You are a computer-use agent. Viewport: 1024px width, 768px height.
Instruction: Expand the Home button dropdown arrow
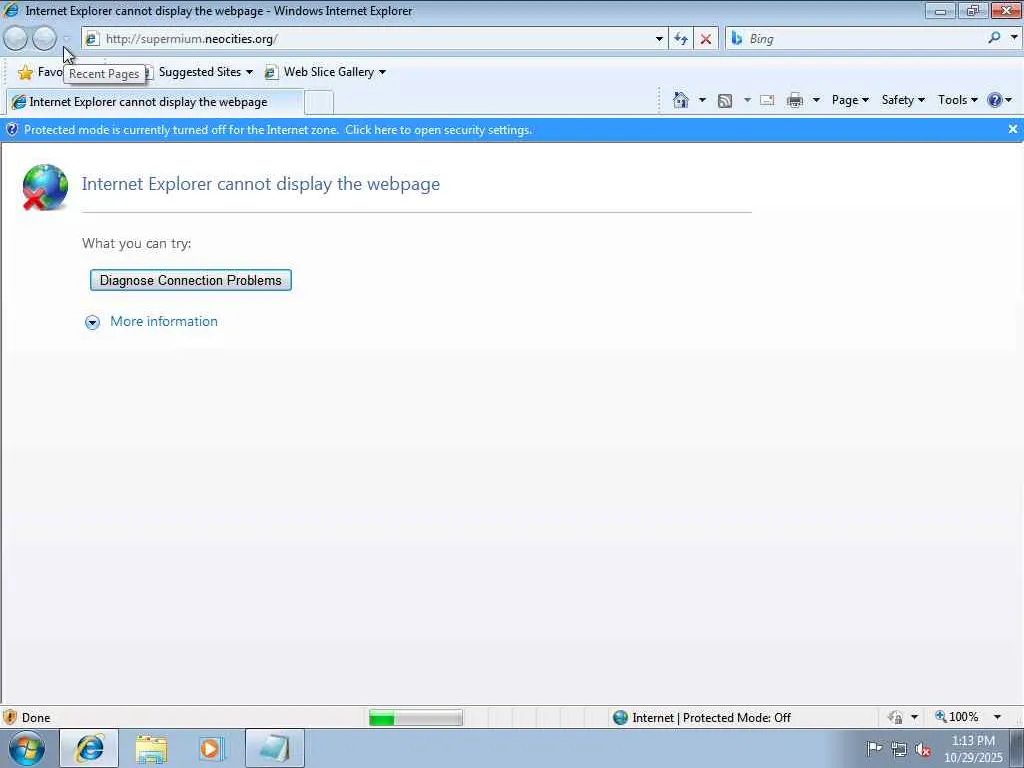702,100
